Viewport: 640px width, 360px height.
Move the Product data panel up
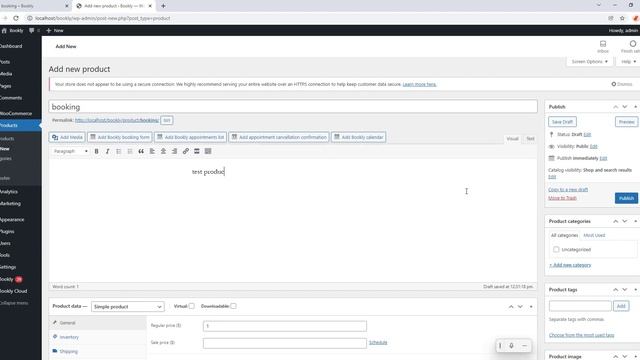[x=511, y=307]
